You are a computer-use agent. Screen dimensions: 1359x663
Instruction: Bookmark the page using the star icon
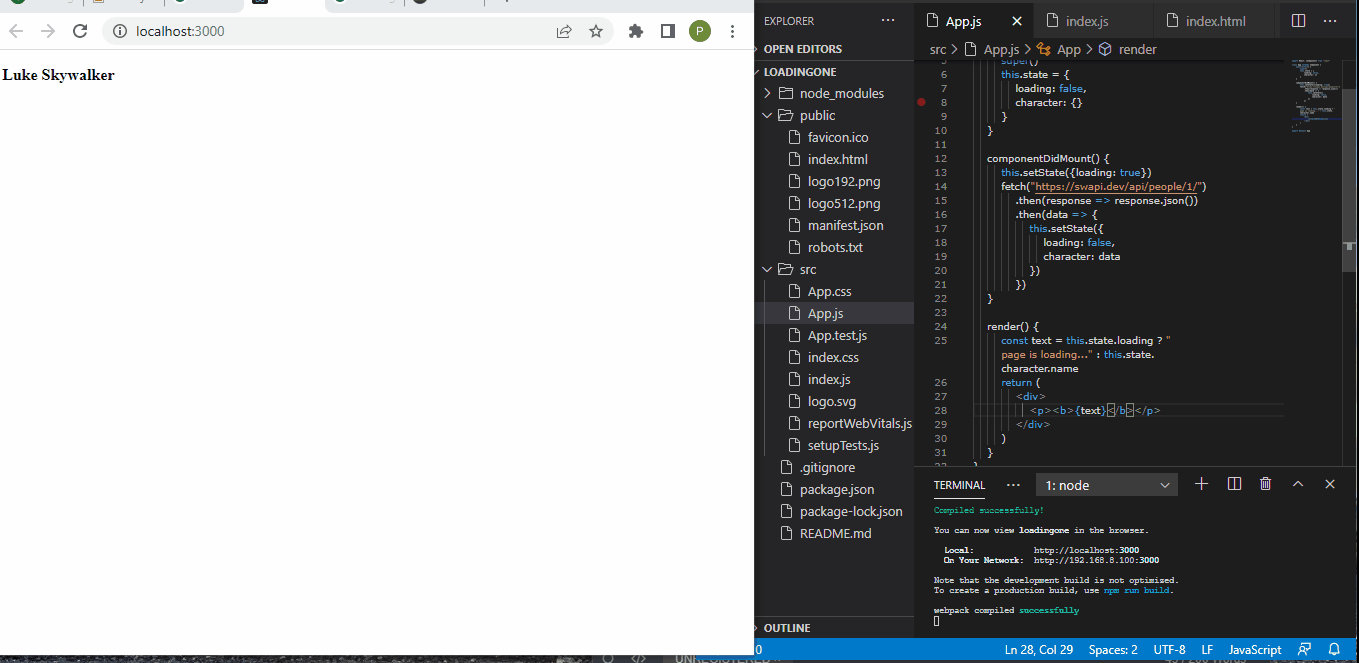(x=597, y=31)
